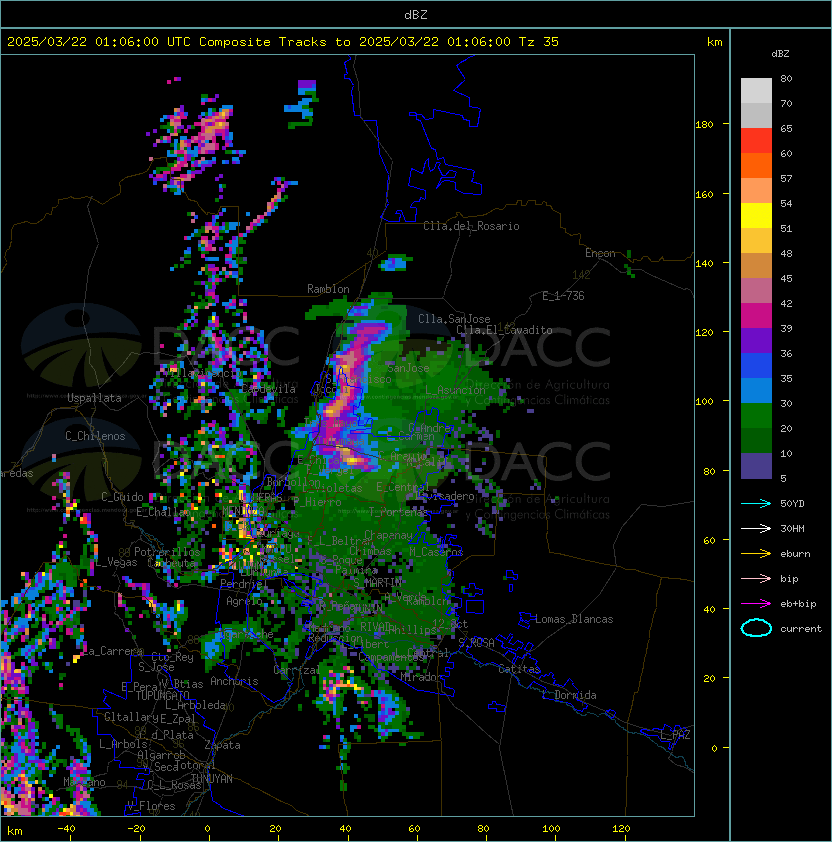Image resolution: width=832 pixels, height=842 pixels.
Task: Click the 'TUPUNGATO' map label
Action: pos(162,695)
